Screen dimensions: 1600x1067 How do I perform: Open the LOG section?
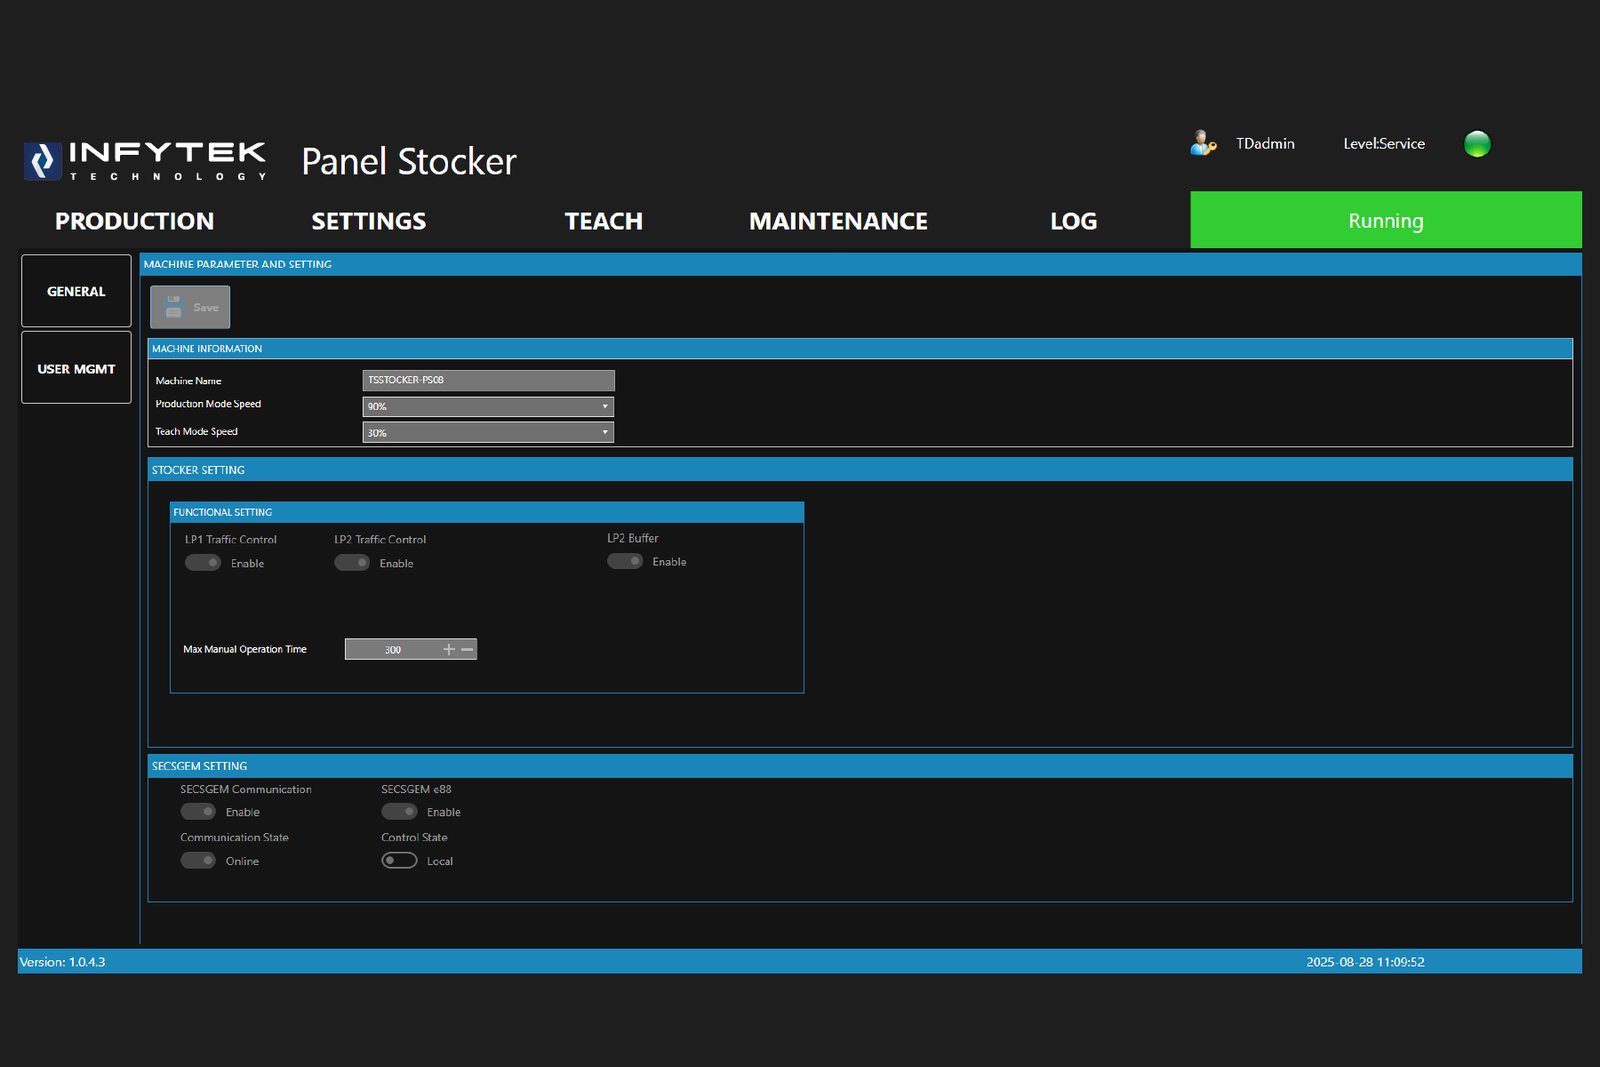1072,220
